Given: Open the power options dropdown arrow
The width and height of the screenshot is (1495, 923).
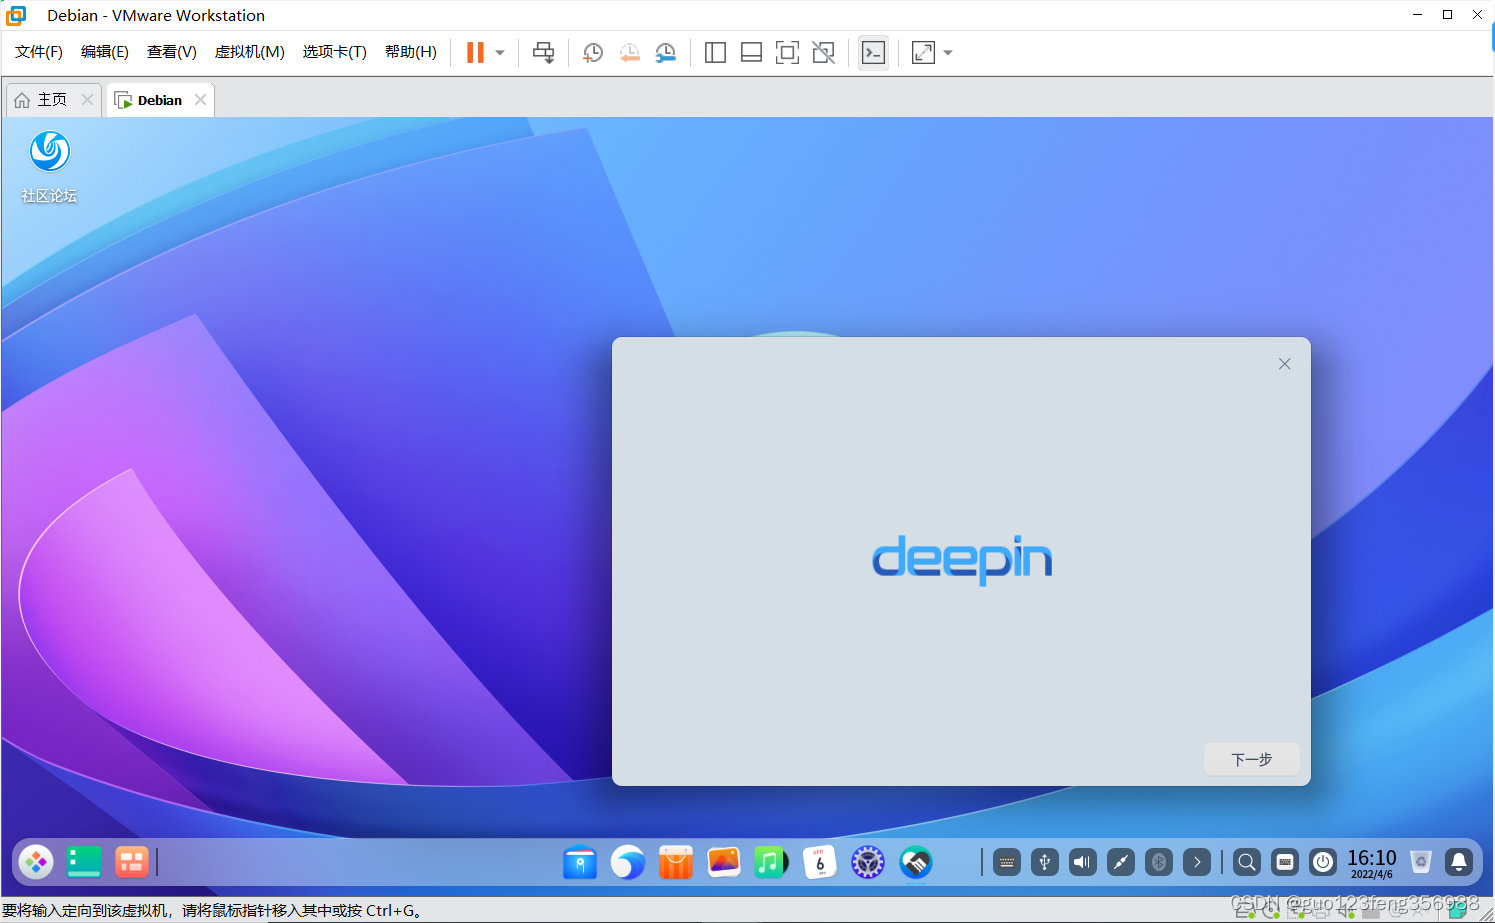Looking at the screenshot, I should 500,53.
